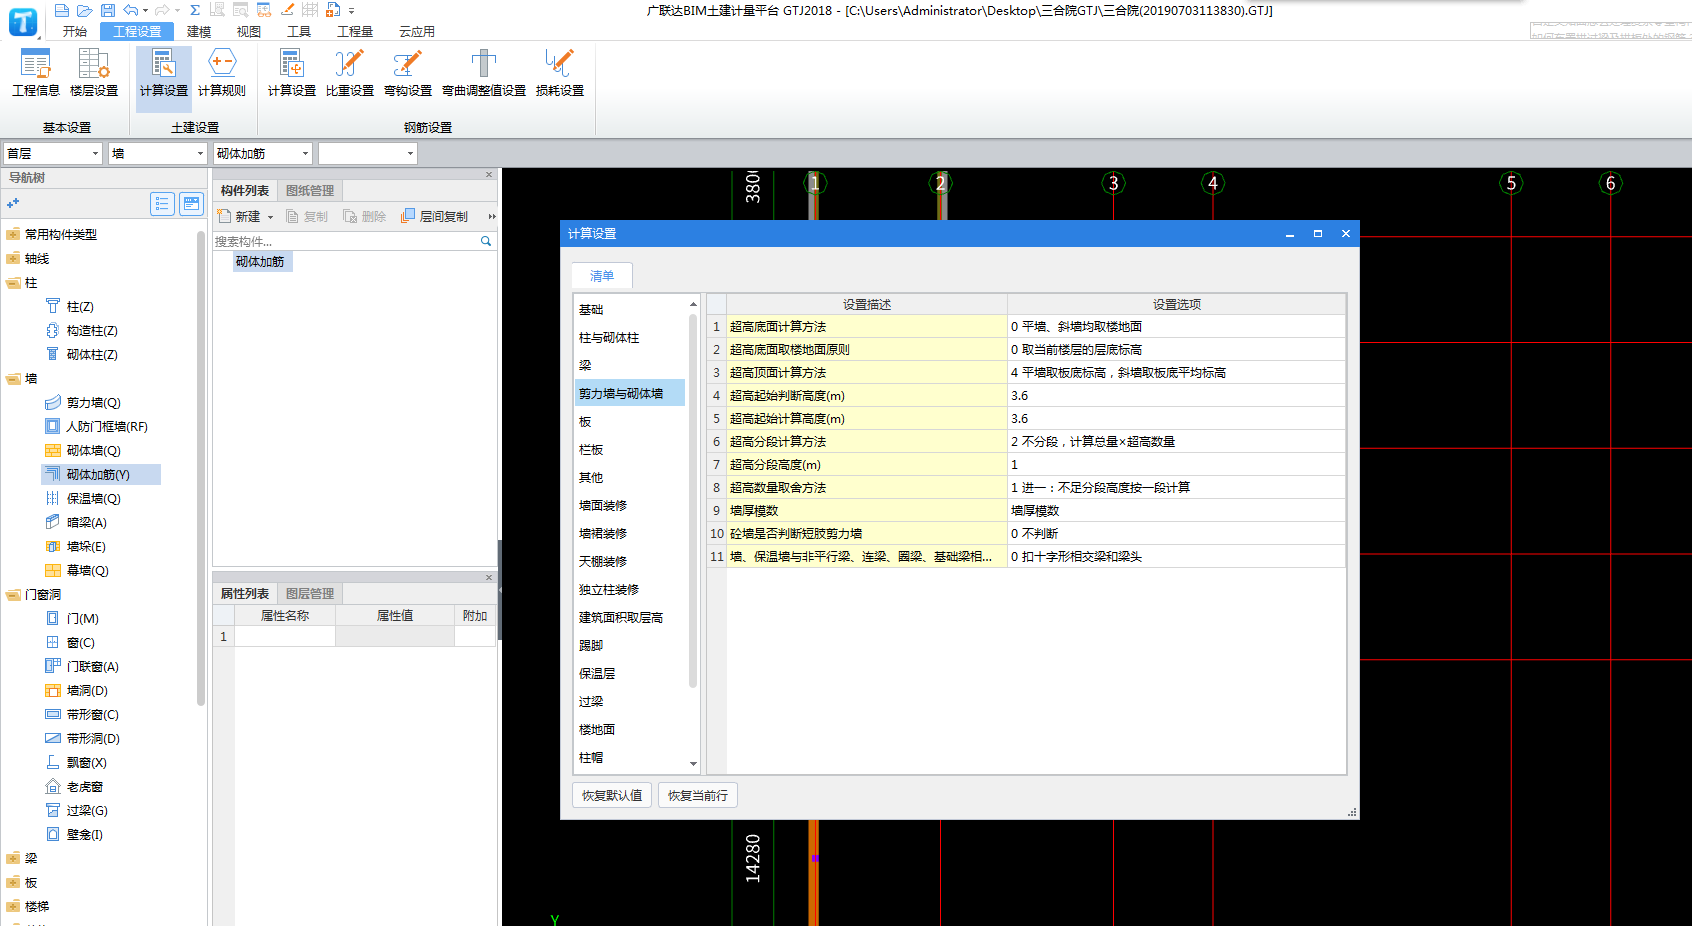Click the pencil edit icon in quick access toolbar
1692x926 pixels.
[287, 10]
